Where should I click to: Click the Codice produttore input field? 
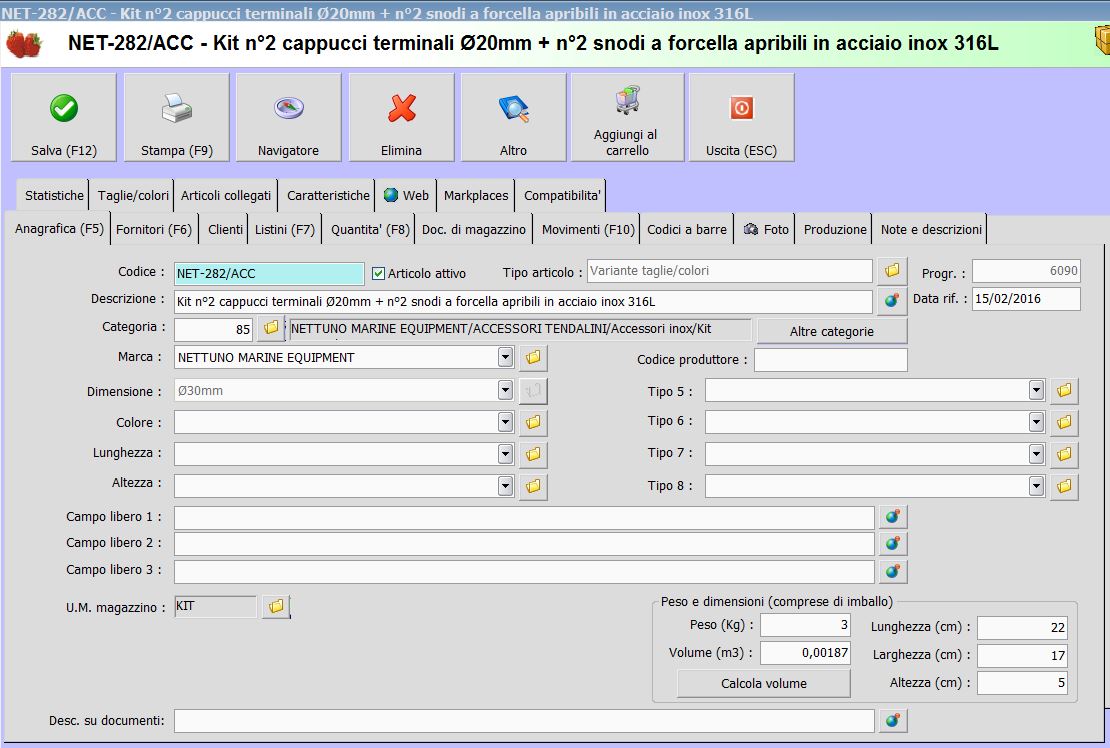tap(830, 359)
